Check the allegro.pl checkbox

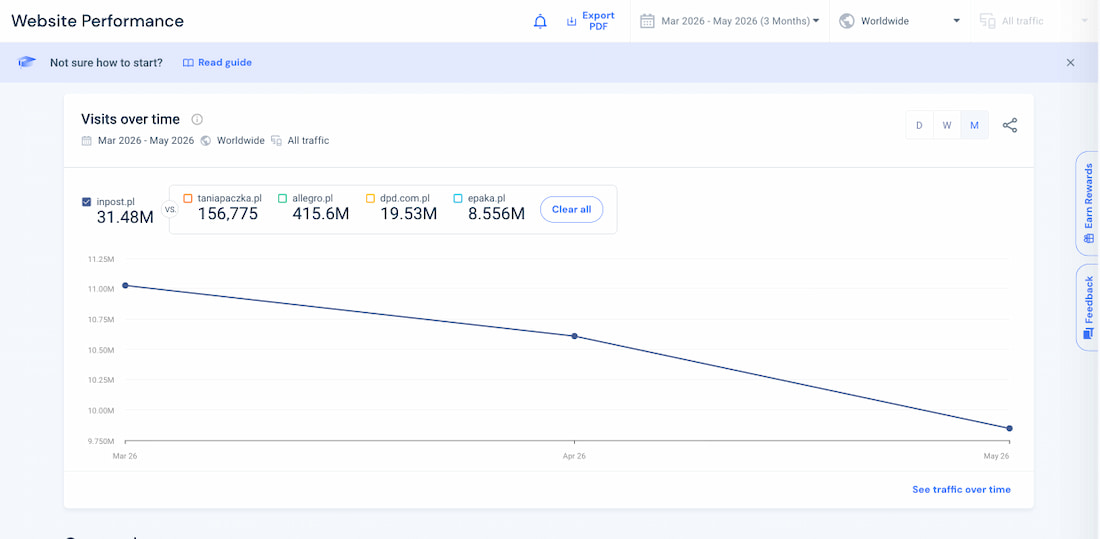point(282,199)
